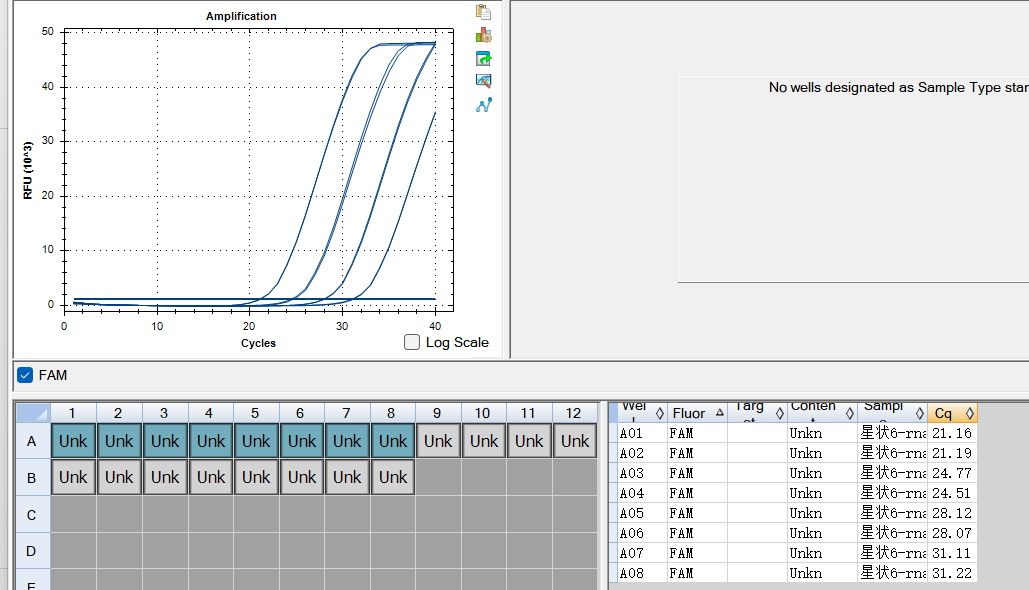Toggle well A9 Unk

438,441
